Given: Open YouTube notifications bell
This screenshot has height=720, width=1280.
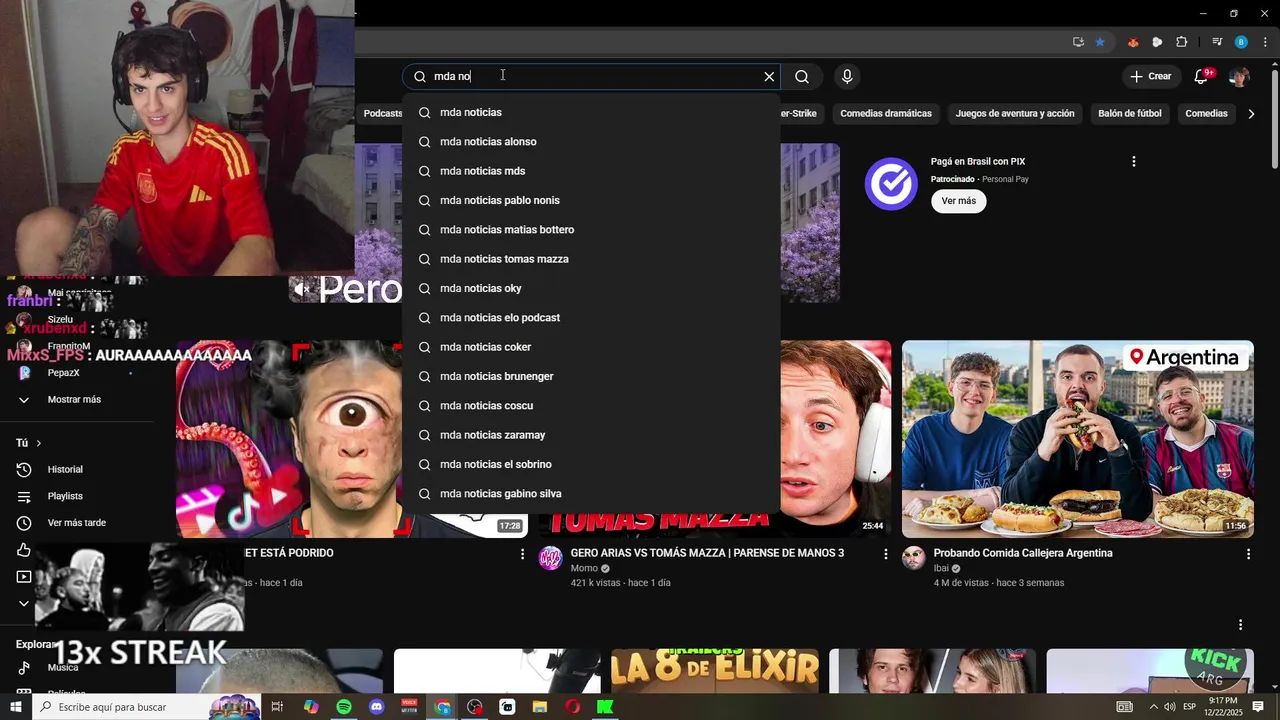Looking at the screenshot, I should 1202,76.
